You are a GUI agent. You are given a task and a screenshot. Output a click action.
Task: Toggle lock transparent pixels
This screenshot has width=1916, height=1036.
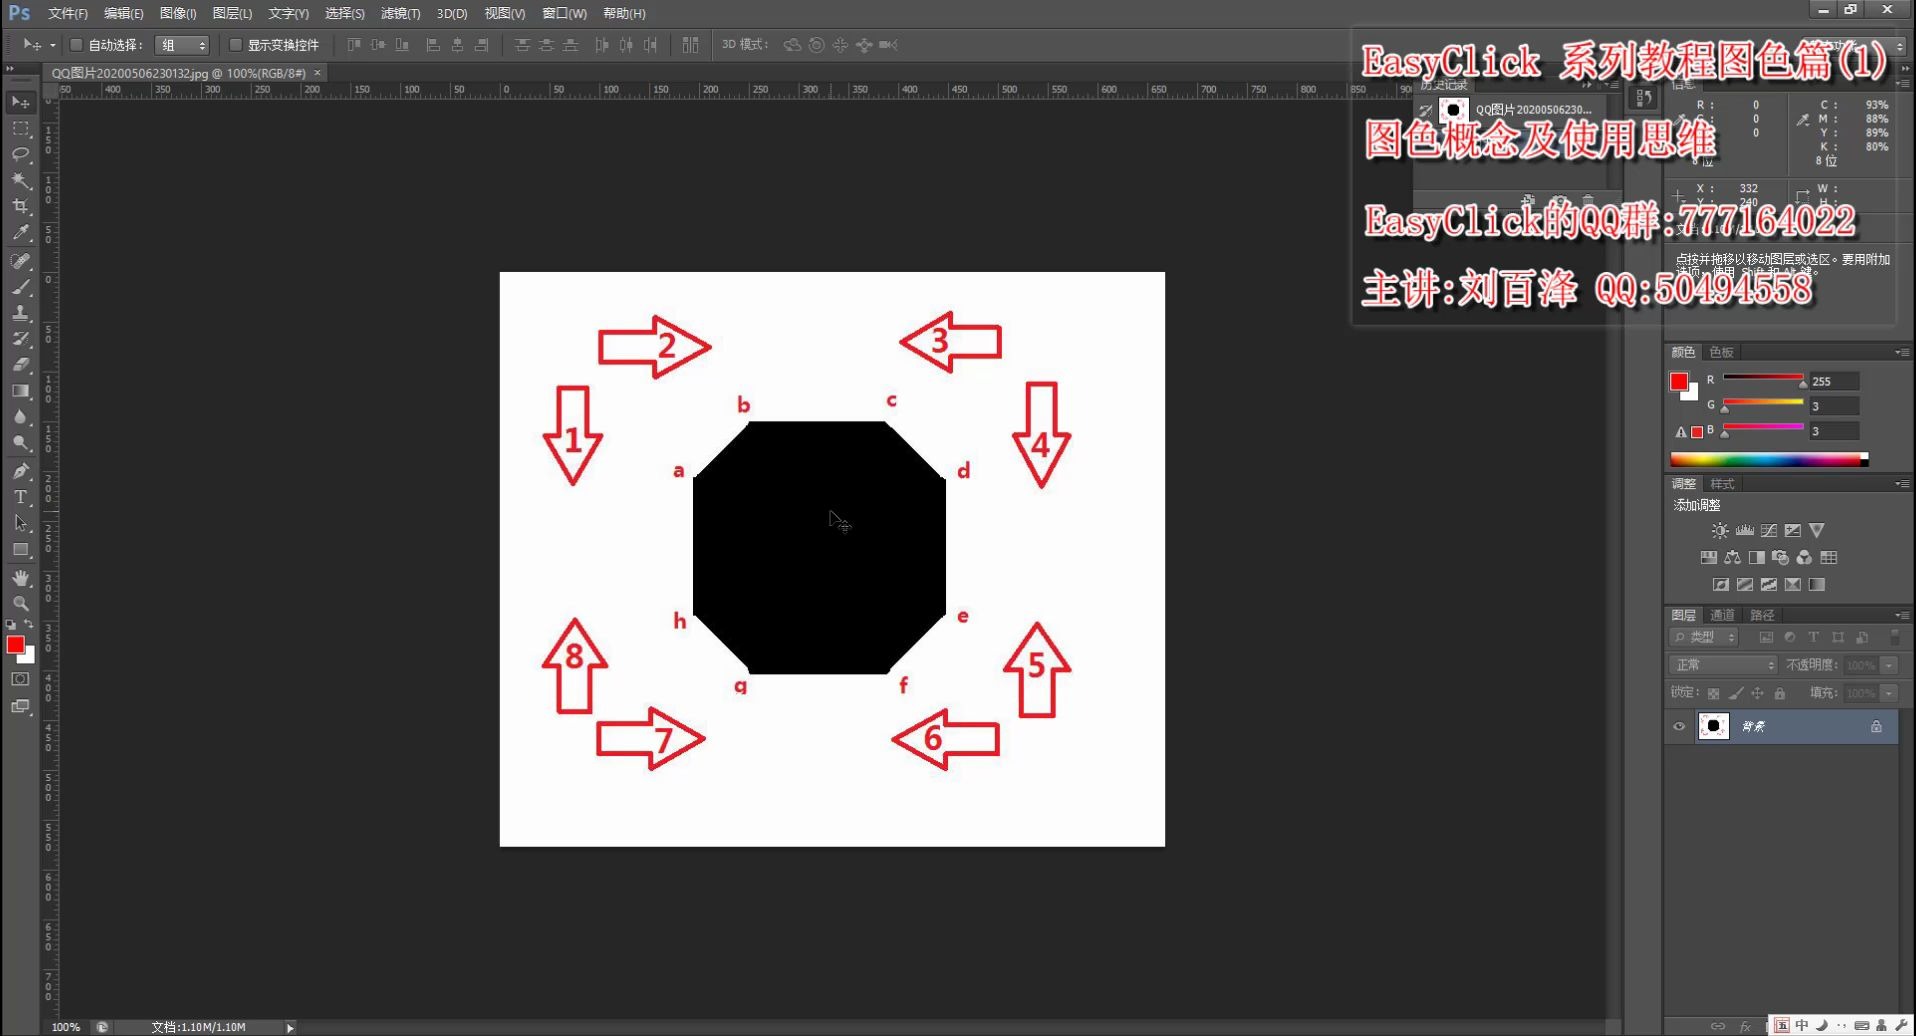click(x=1713, y=693)
